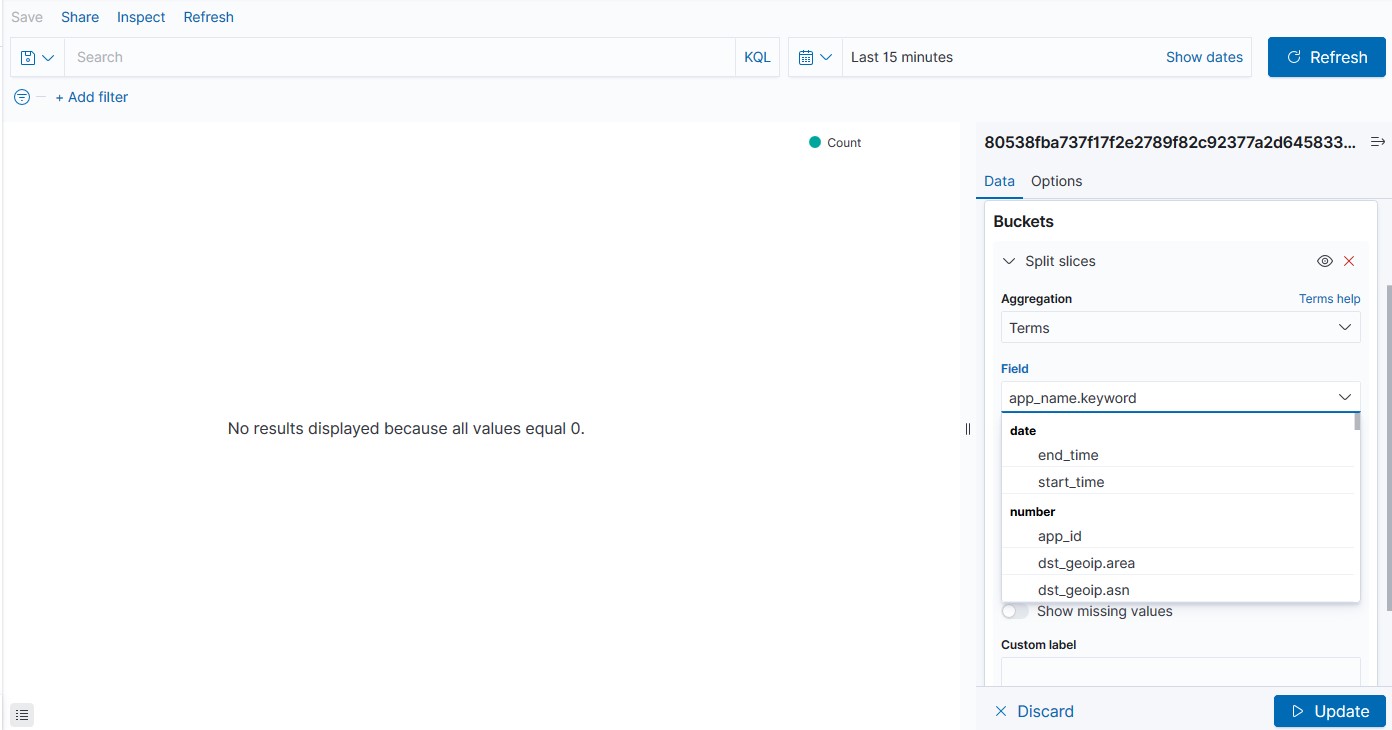Click the Count legend color dot
1392x730 pixels.
coord(815,142)
